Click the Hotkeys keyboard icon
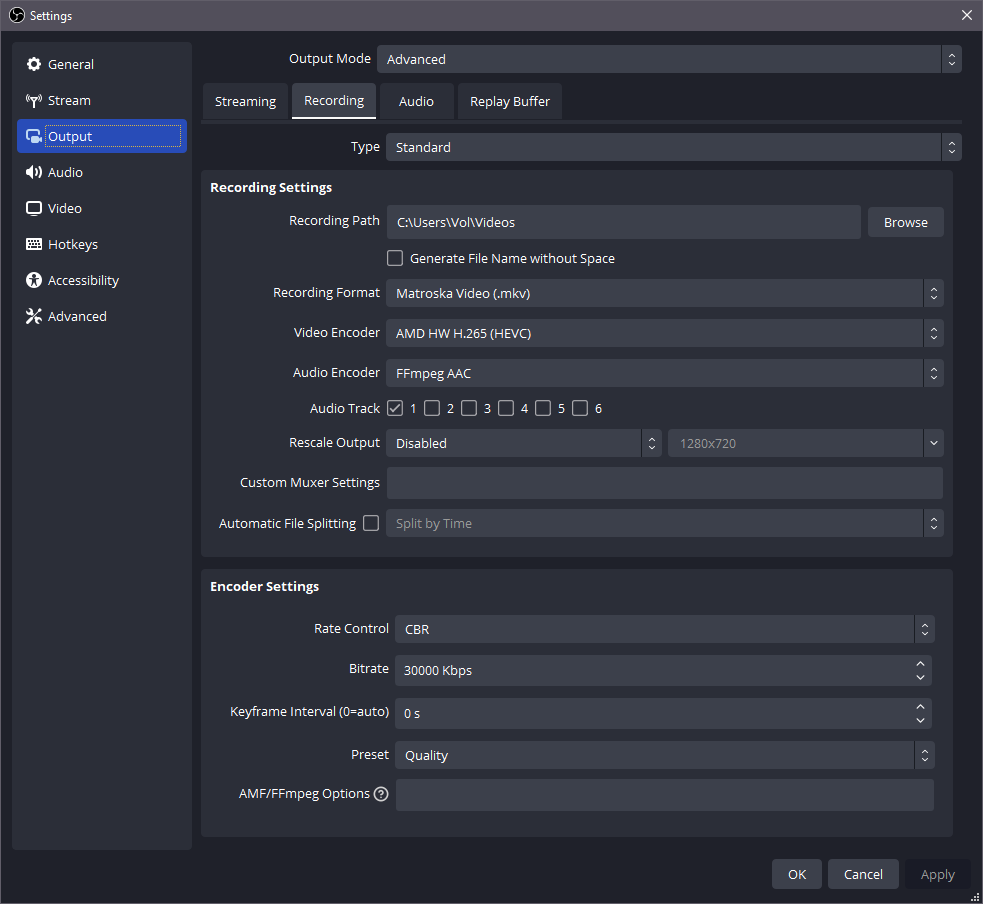The height and width of the screenshot is (904, 983). (x=34, y=244)
